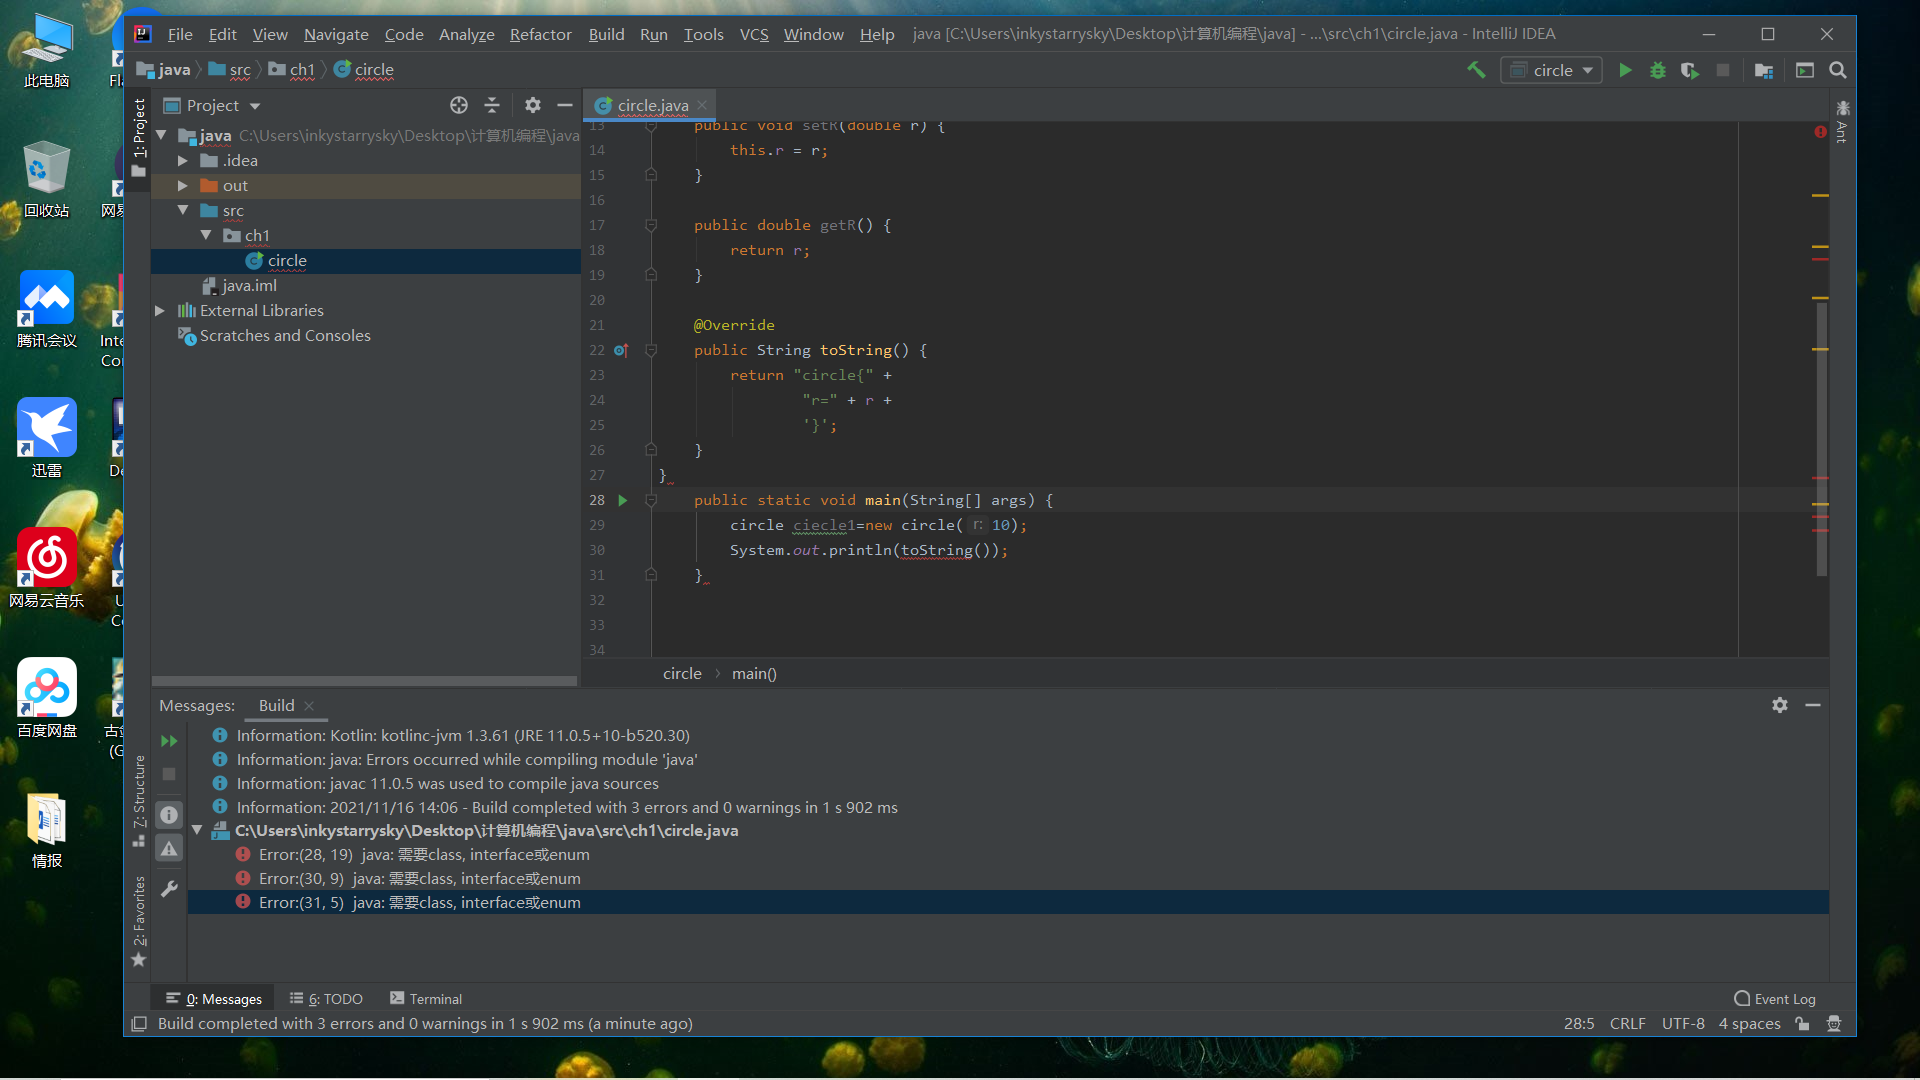1920x1080 pixels.
Task: Toggle the error filter button in Messages sidebar
Action: [x=169, y=815]
